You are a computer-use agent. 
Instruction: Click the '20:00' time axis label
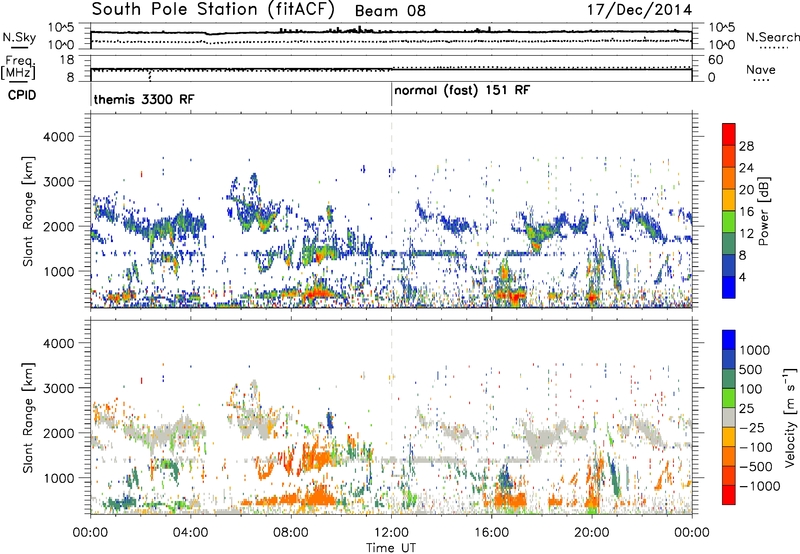pos(591,533)
